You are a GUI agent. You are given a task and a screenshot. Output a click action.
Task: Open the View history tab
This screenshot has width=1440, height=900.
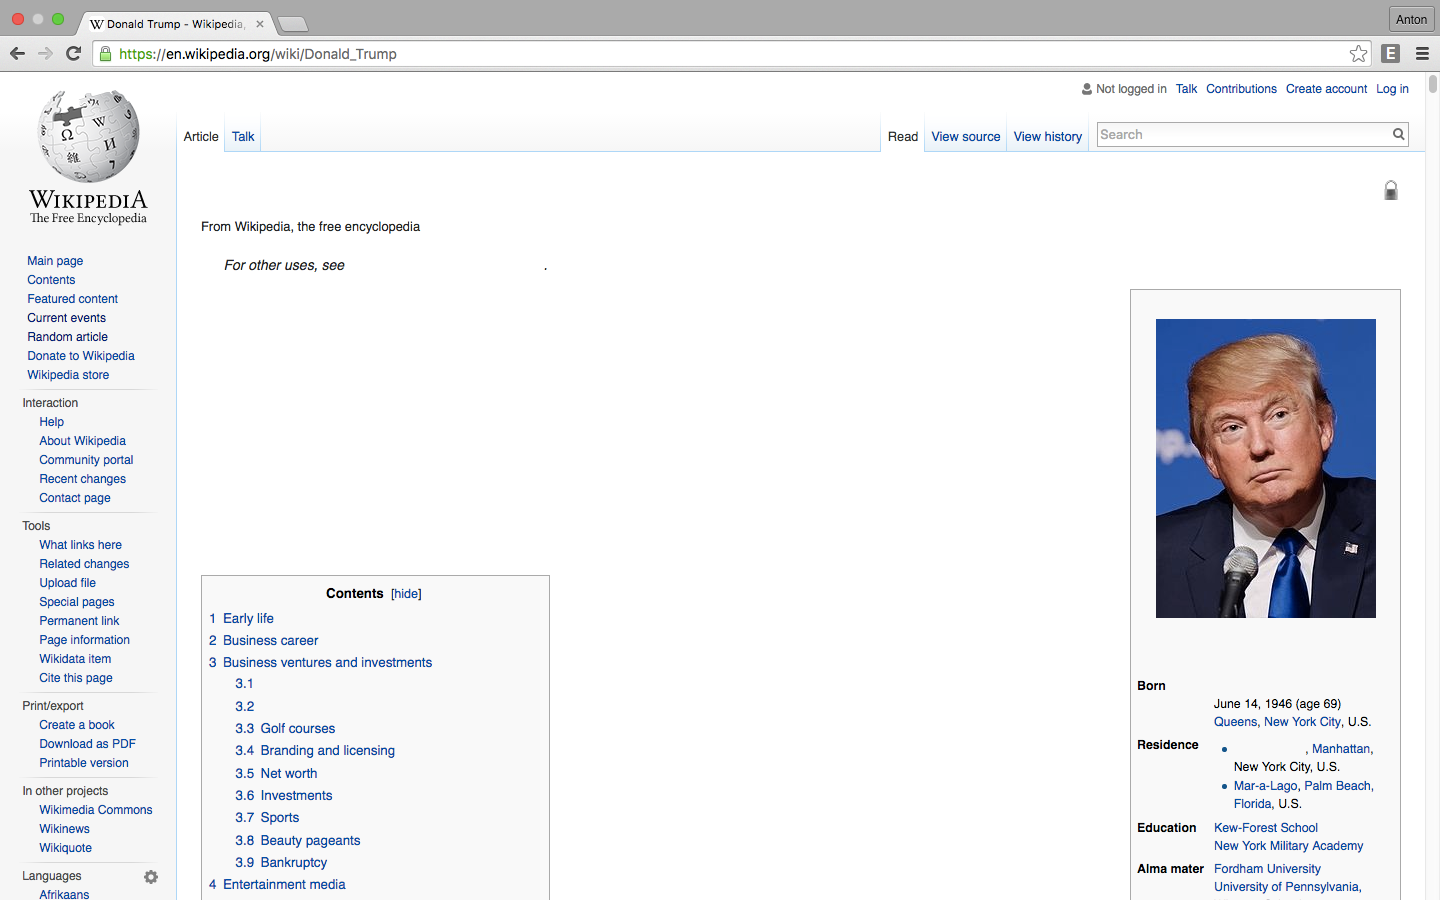(x=1048, y=137)
